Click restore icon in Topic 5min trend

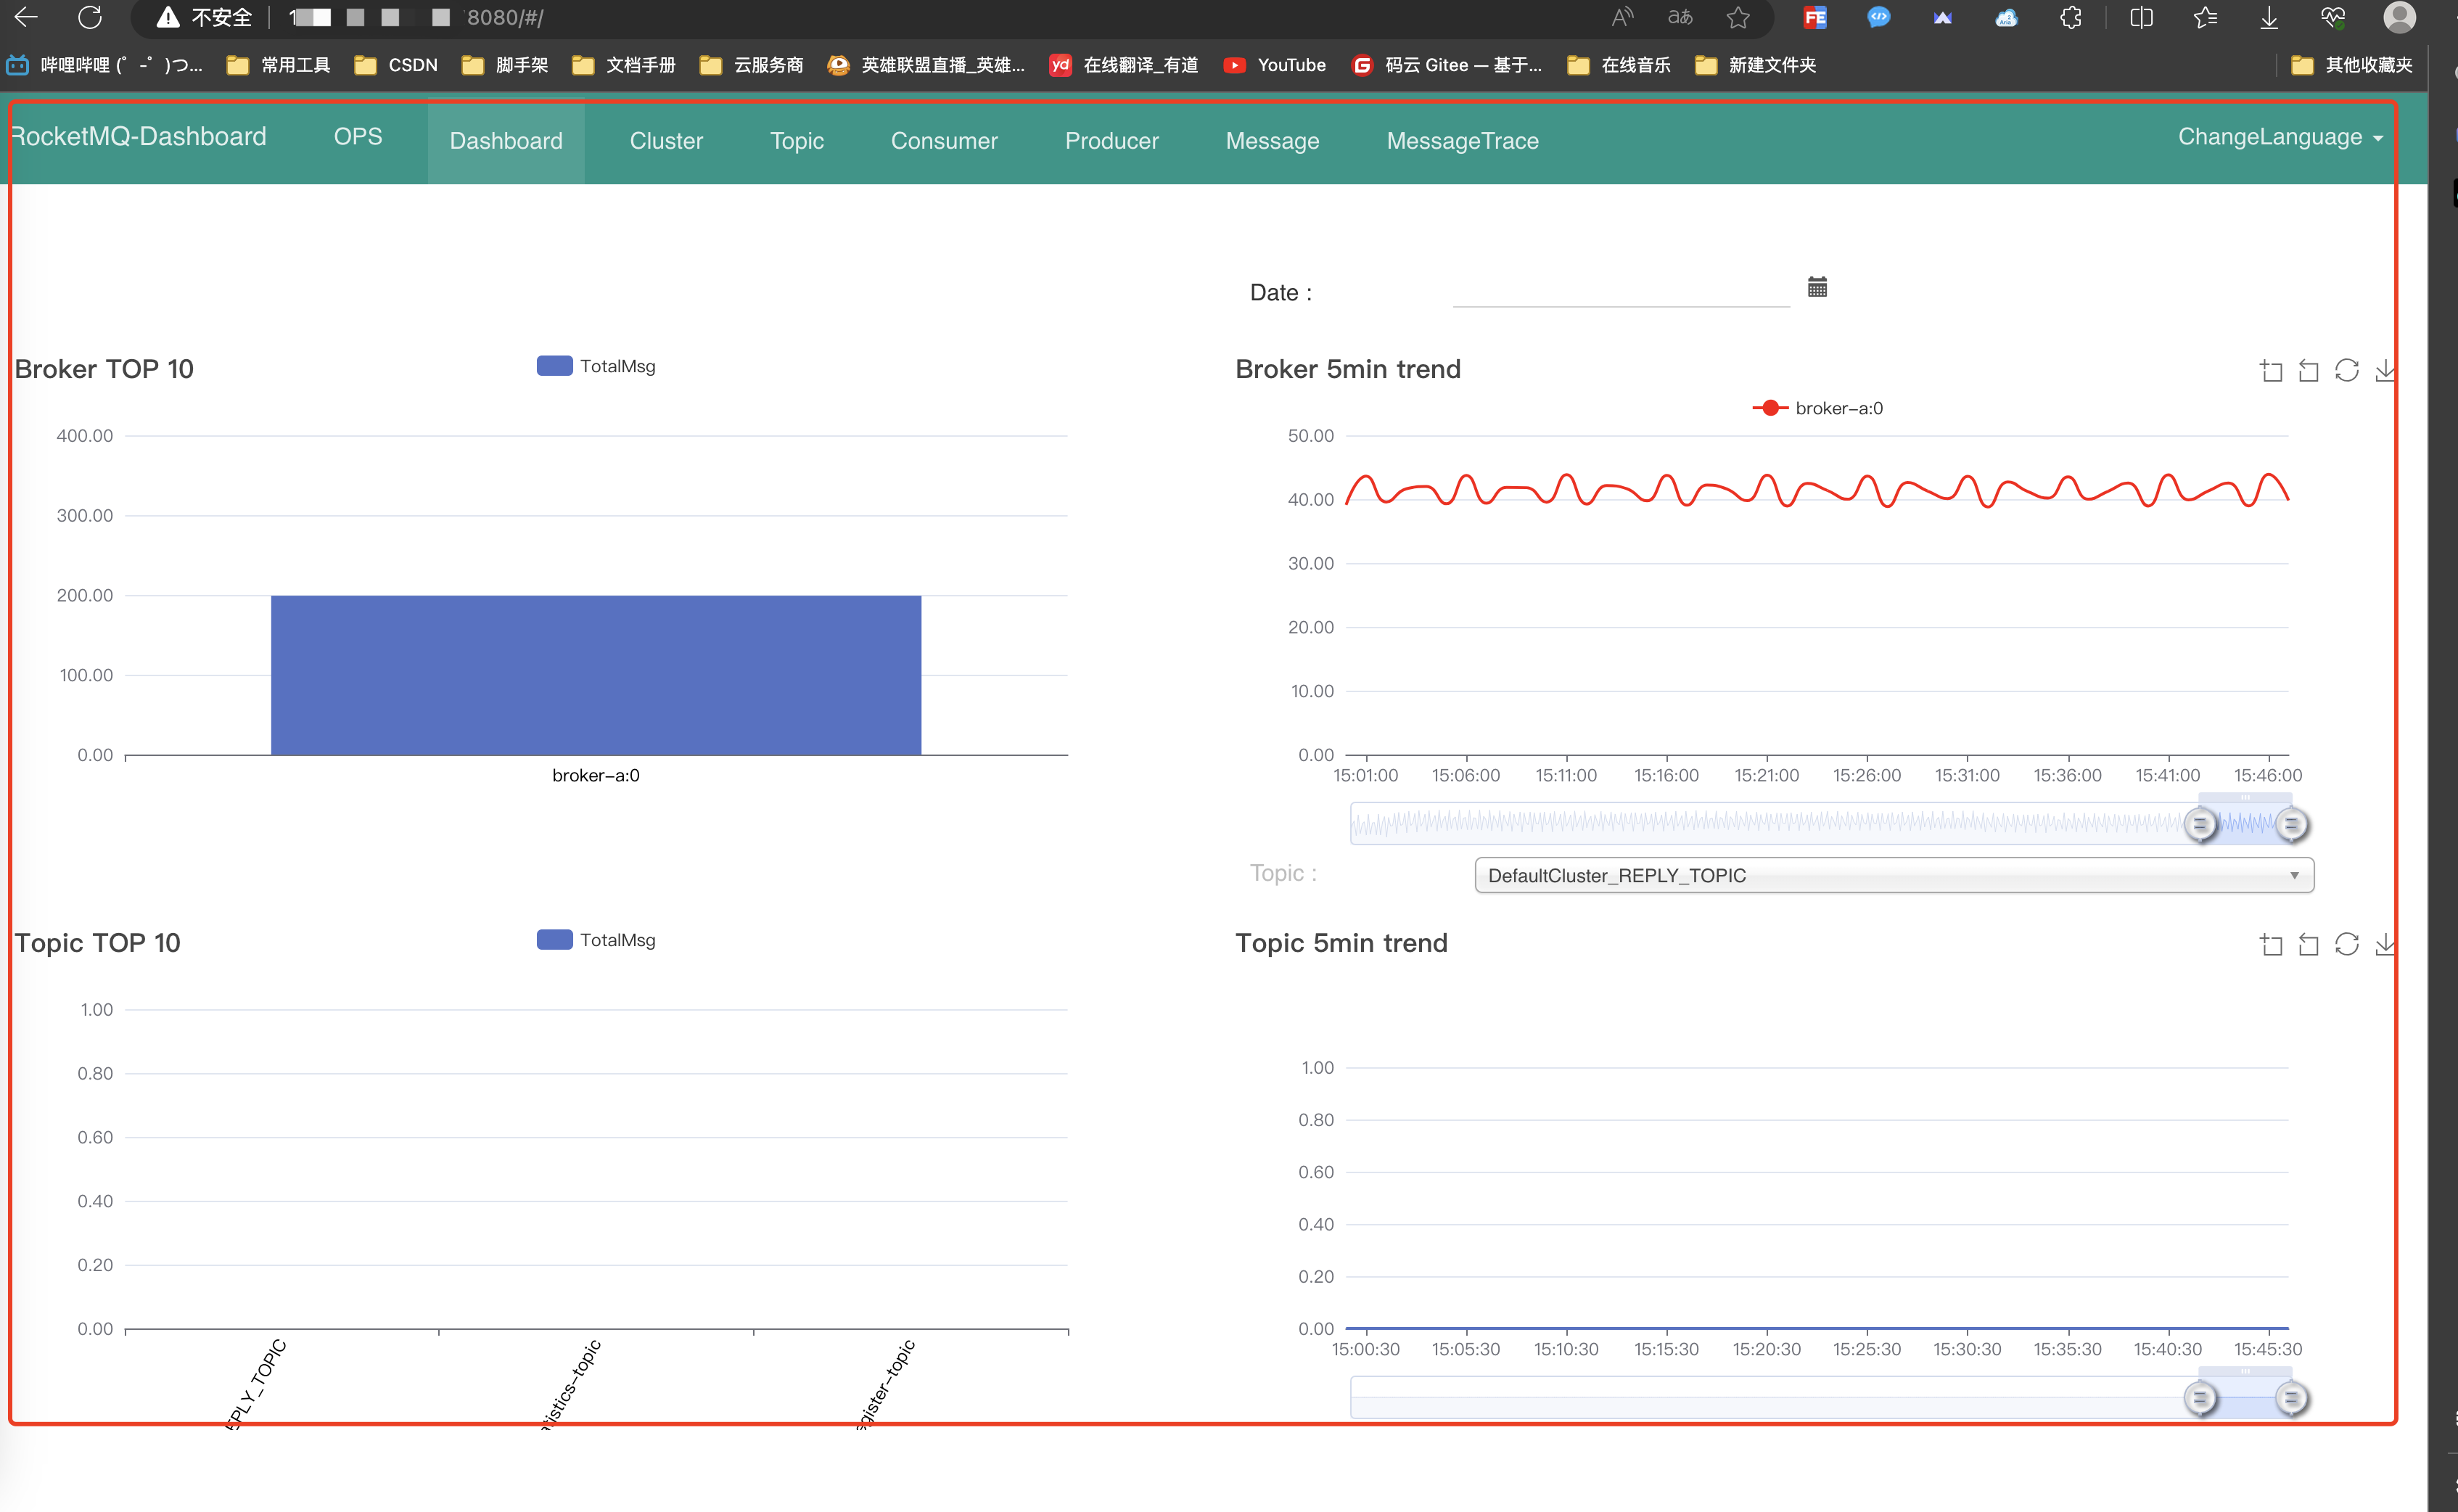[2347, 944]
